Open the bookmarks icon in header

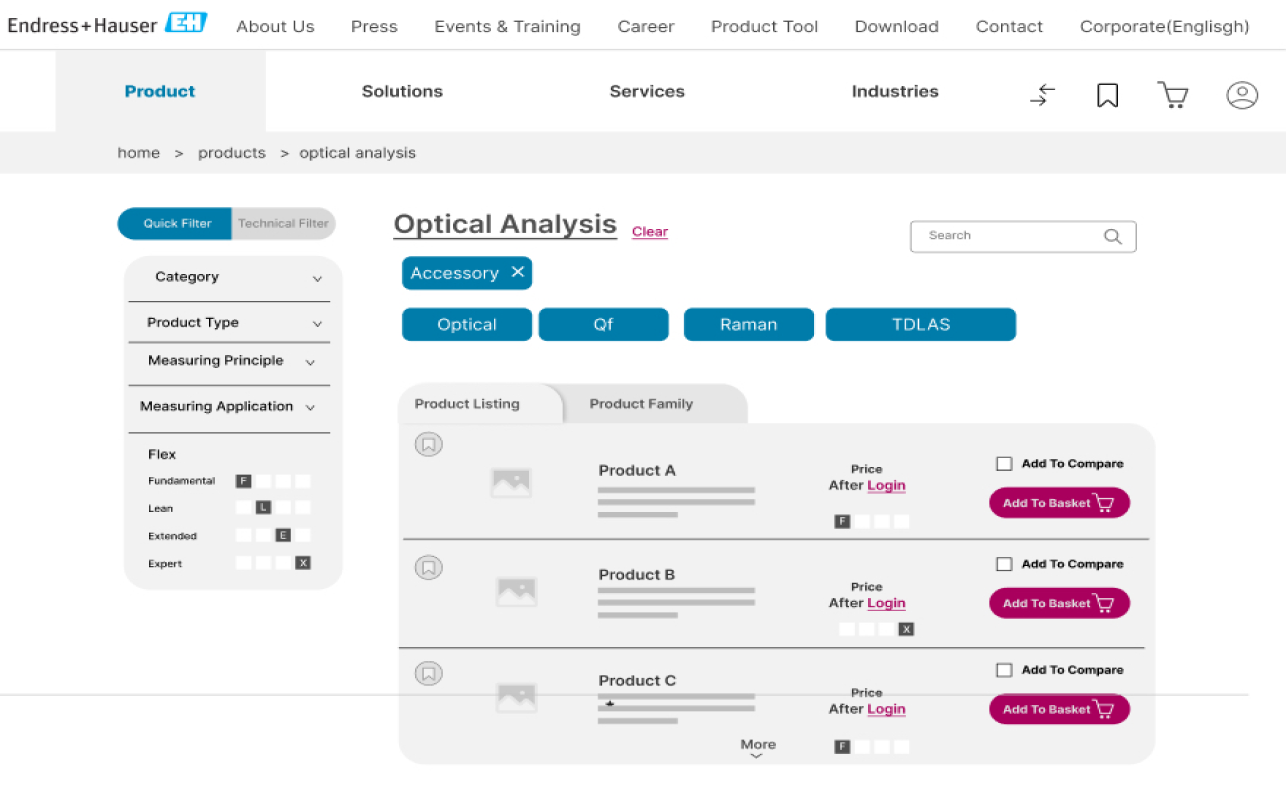(1107, 95)
